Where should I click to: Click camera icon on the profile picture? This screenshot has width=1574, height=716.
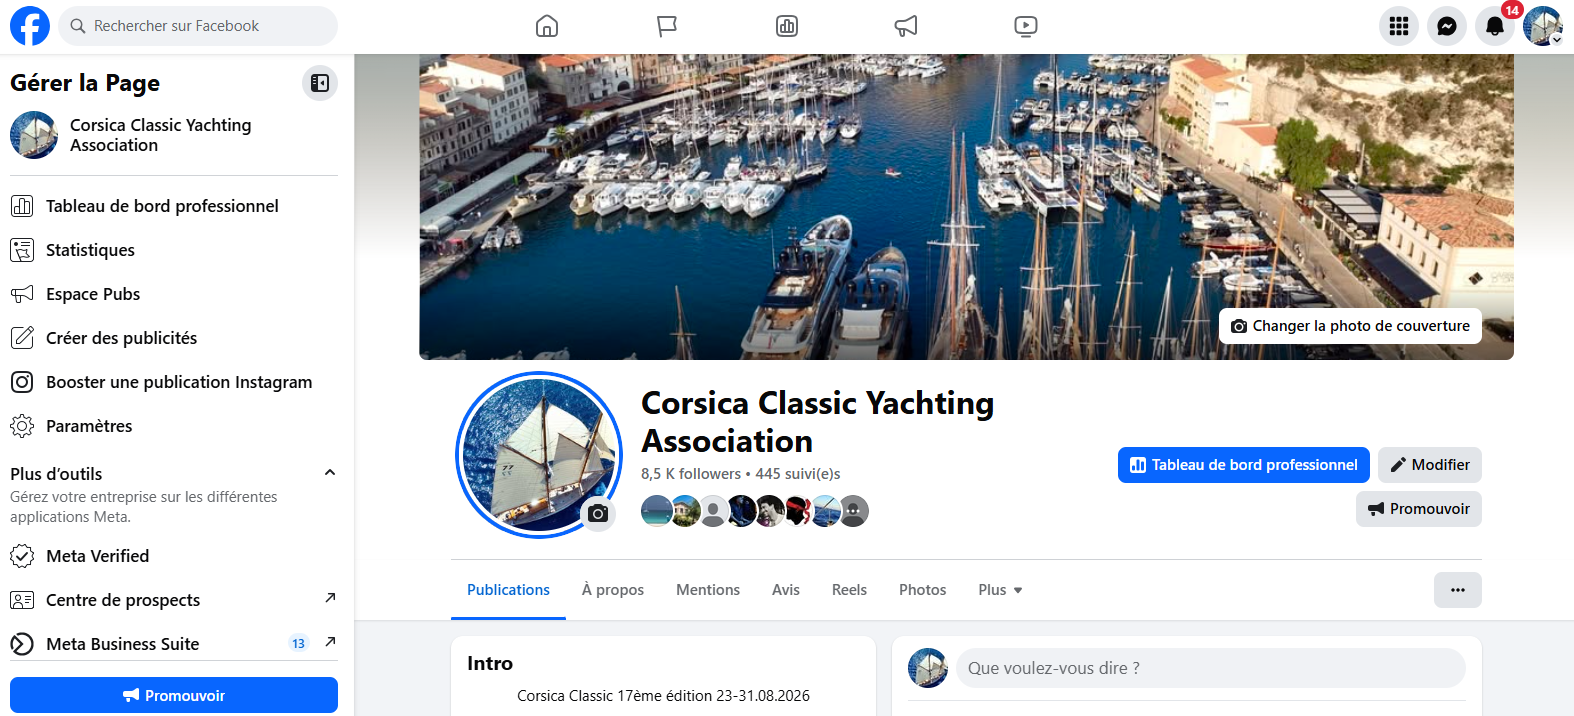point(598,513)
